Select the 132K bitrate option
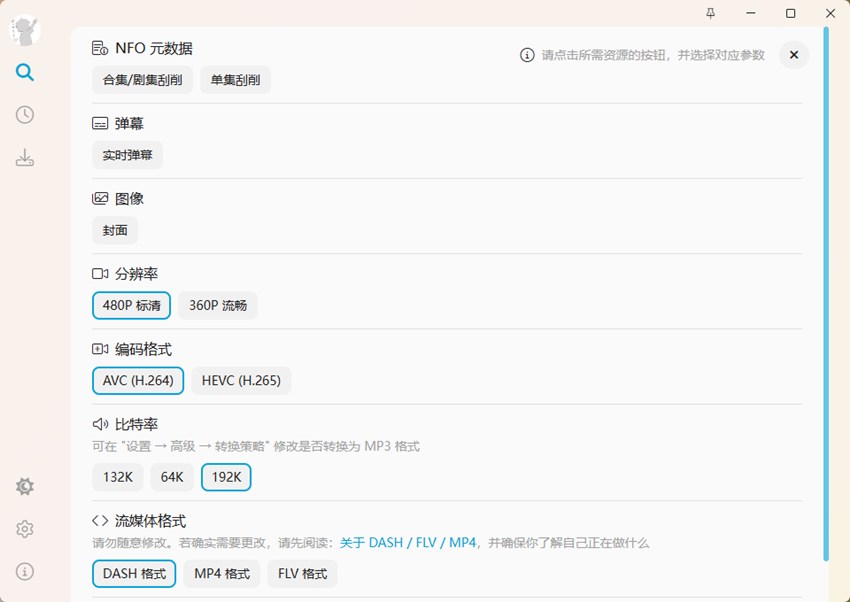This screenshot has width=850, height=602. pos(117,477)
